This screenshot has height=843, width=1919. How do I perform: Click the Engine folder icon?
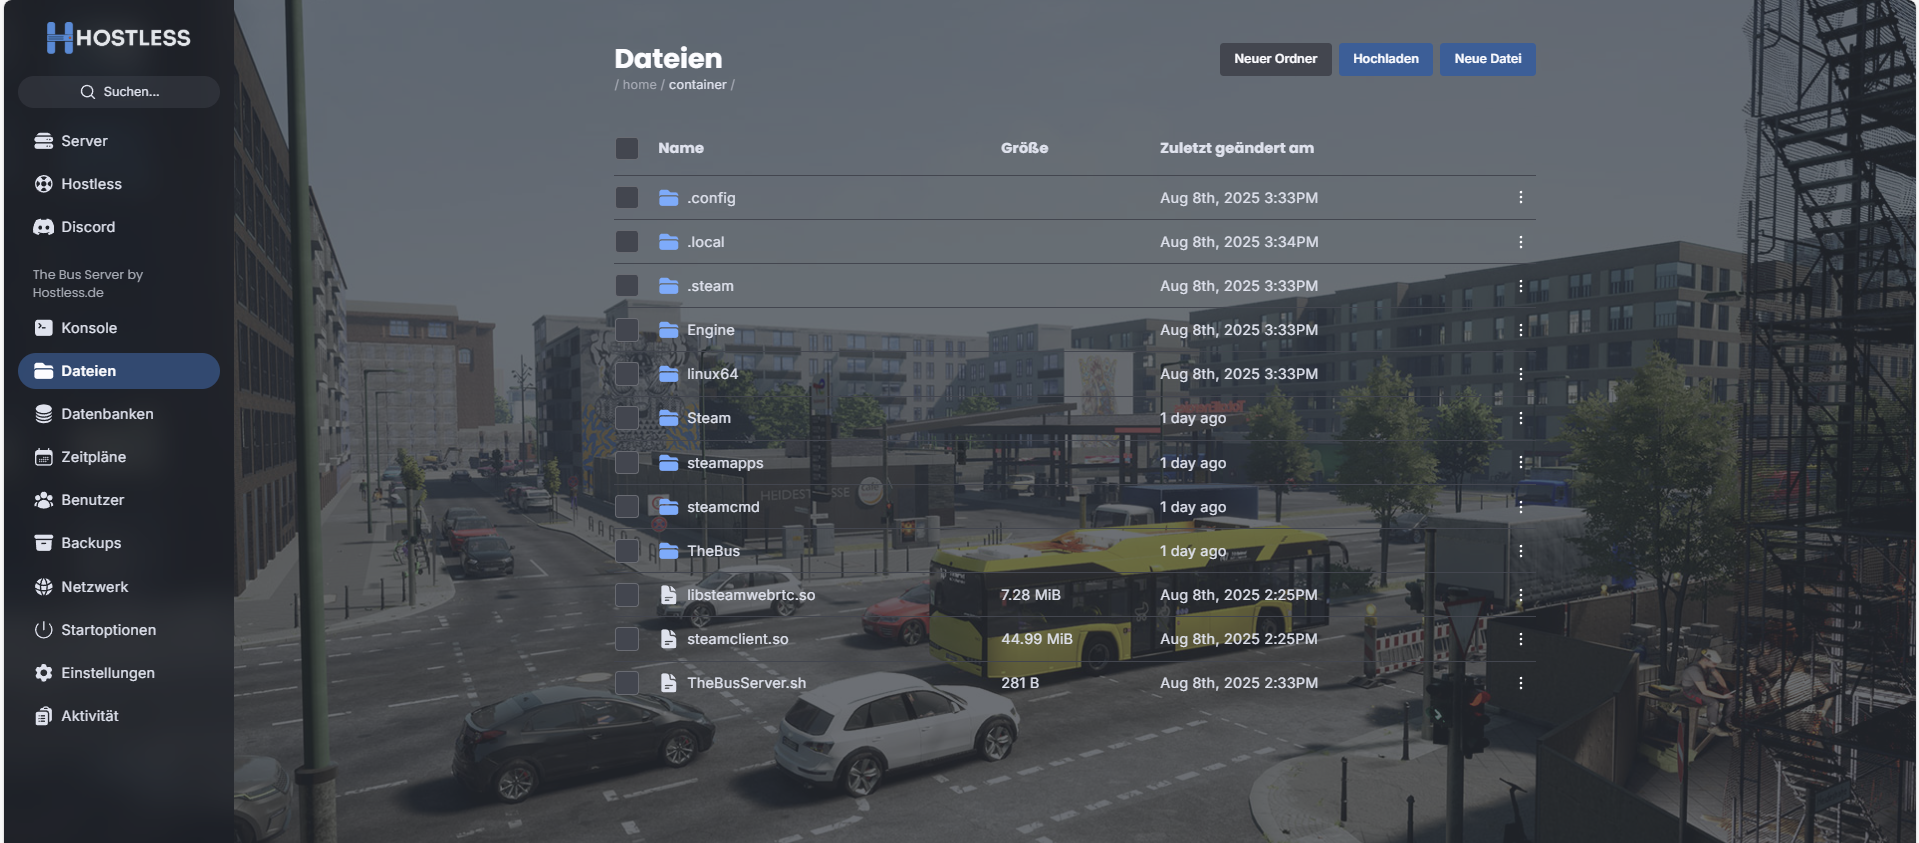(669, 330)
